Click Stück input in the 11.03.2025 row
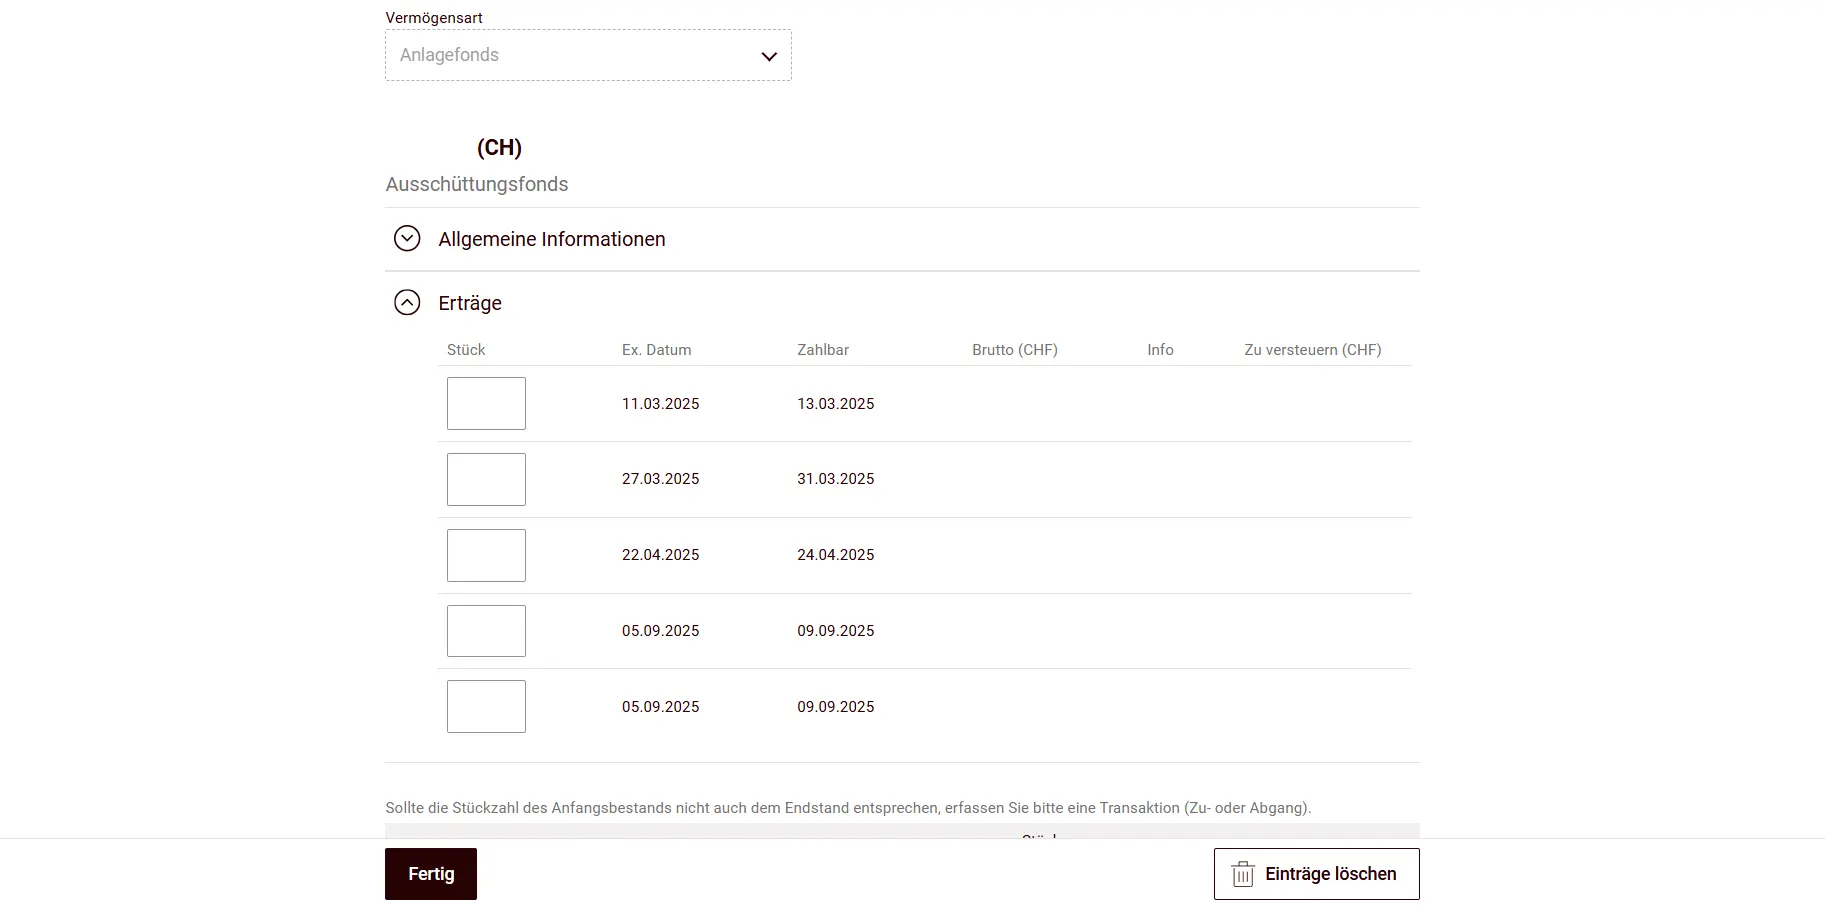The height and width of the screenshot is (907, 1825). point(486,403)
